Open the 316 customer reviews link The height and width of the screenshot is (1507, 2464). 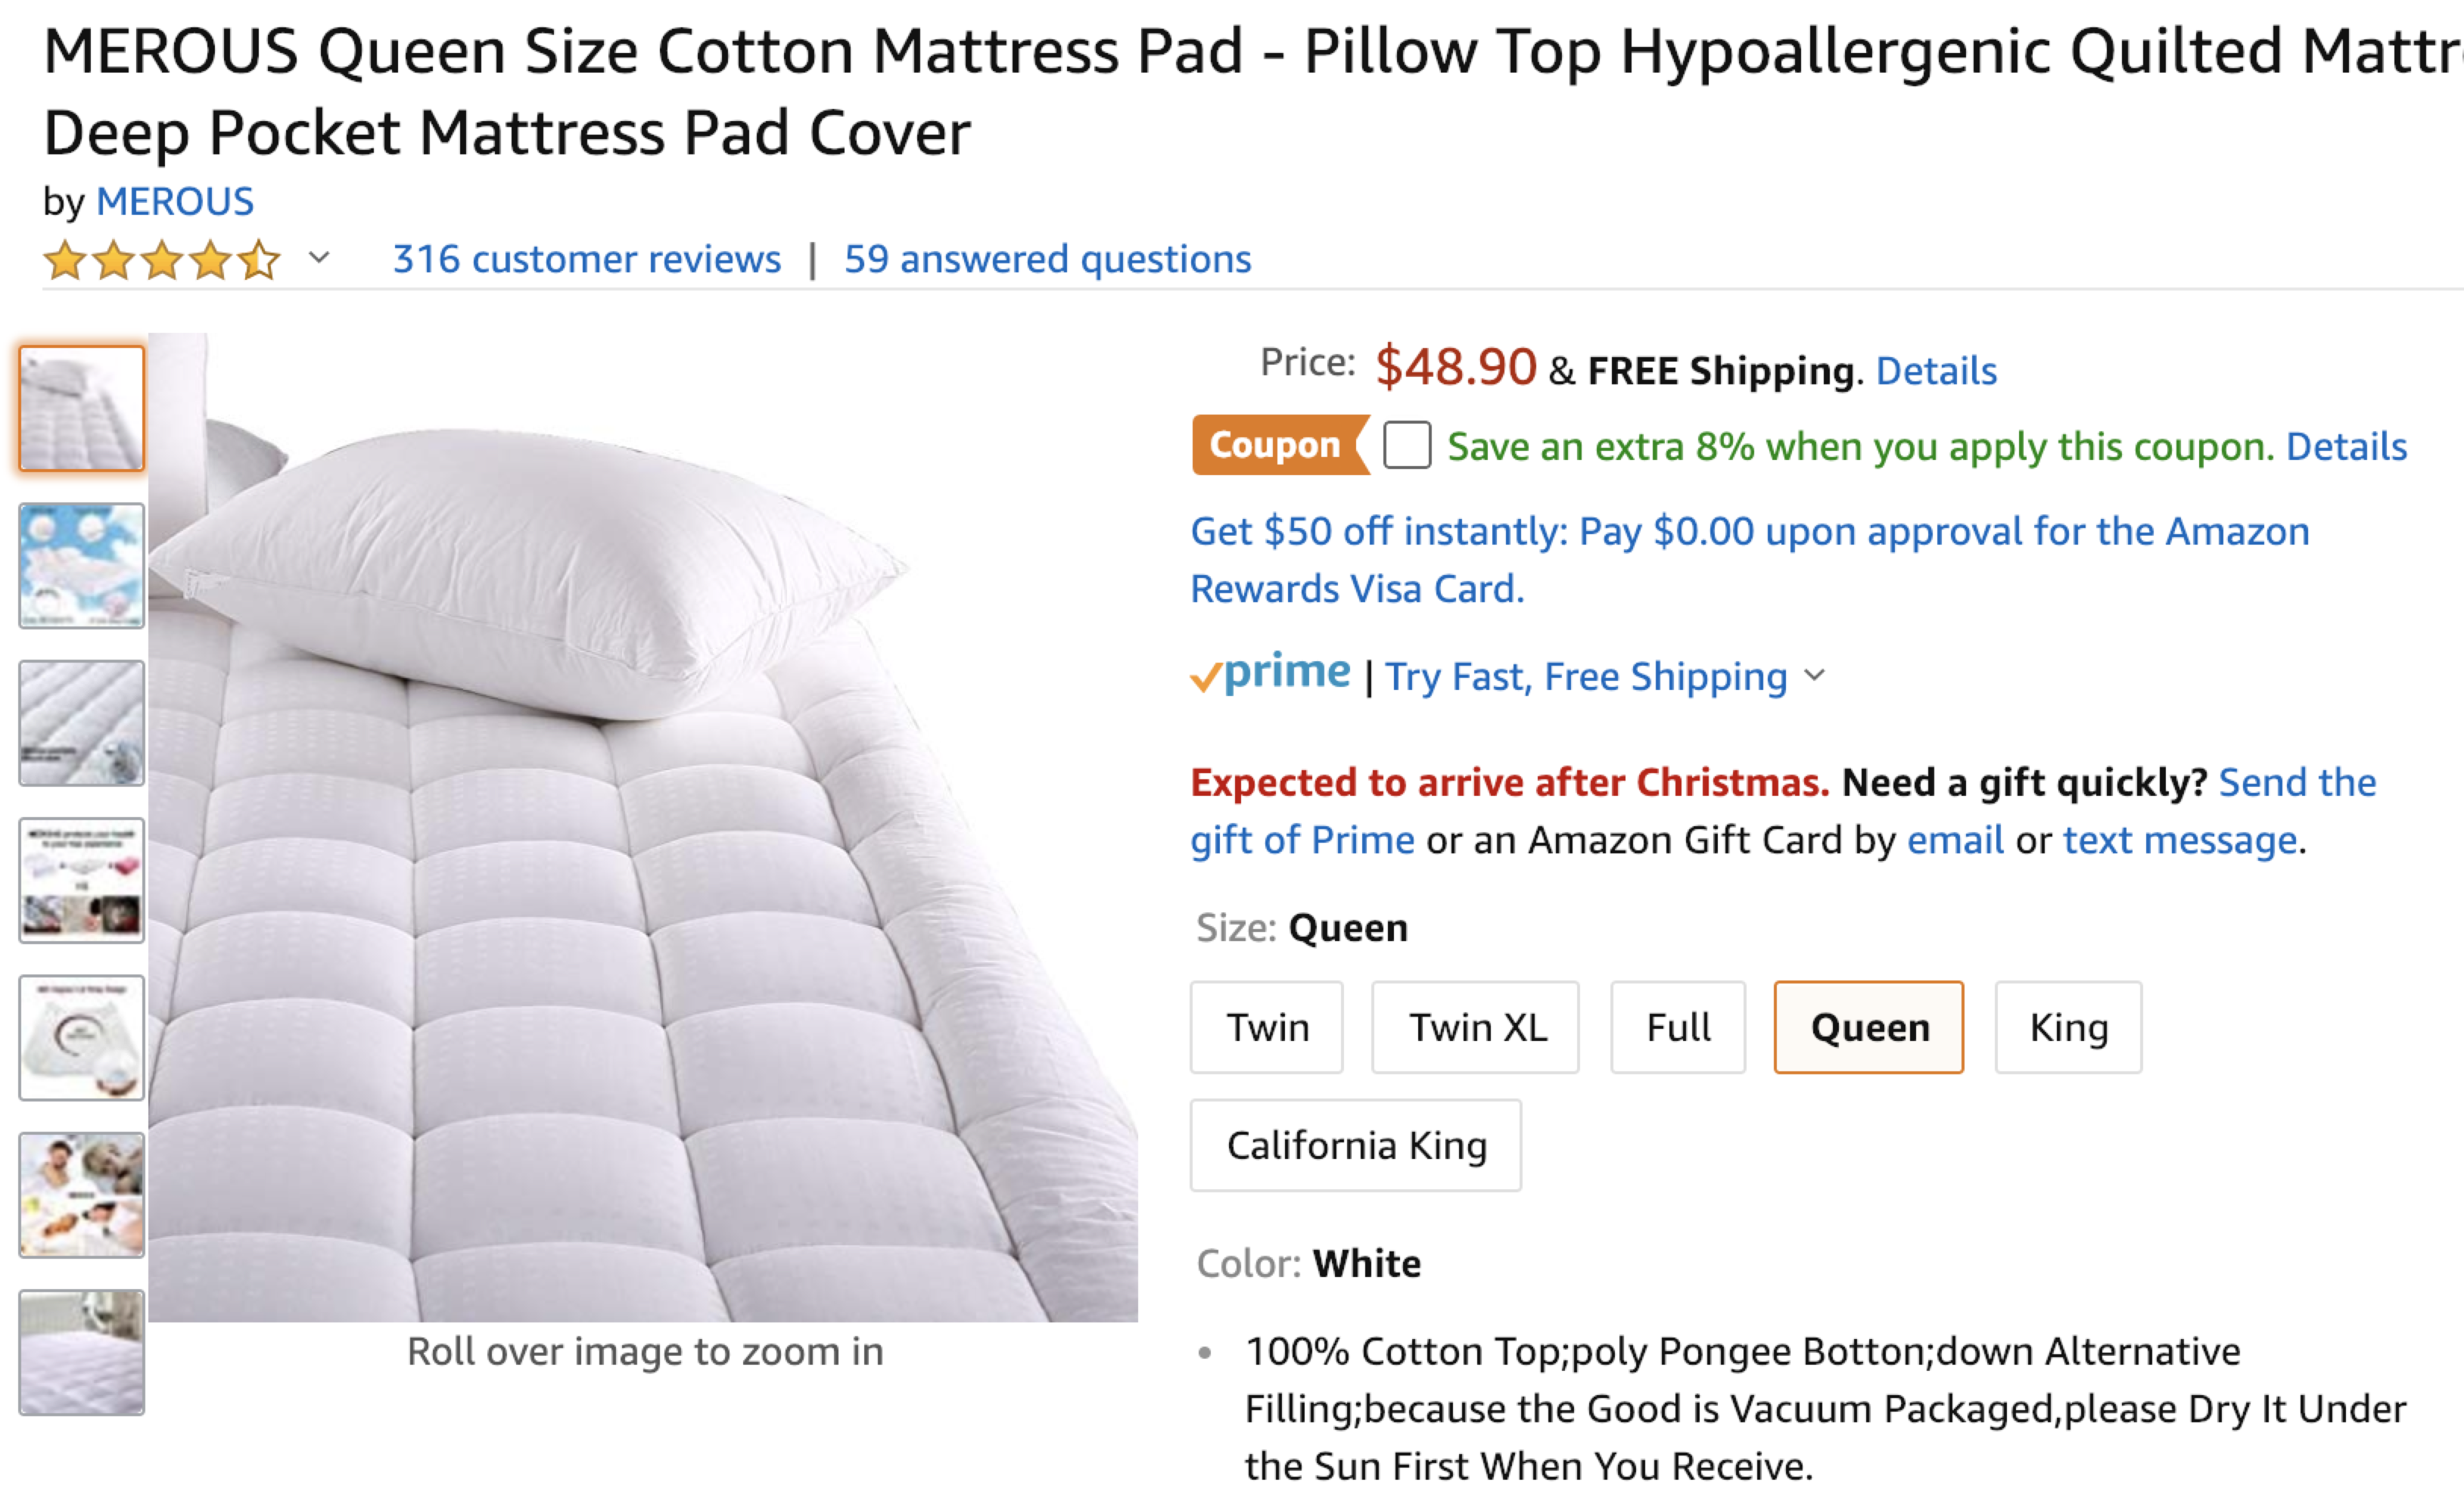coord(586,259)
